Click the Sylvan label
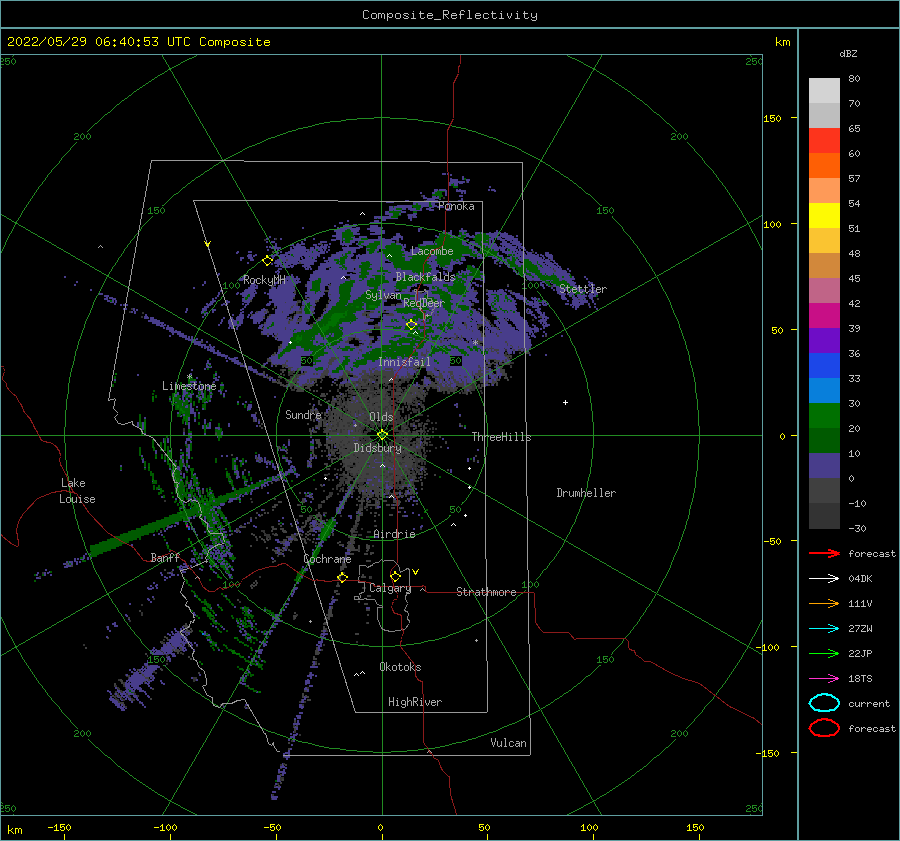 [x=383, y=296]
